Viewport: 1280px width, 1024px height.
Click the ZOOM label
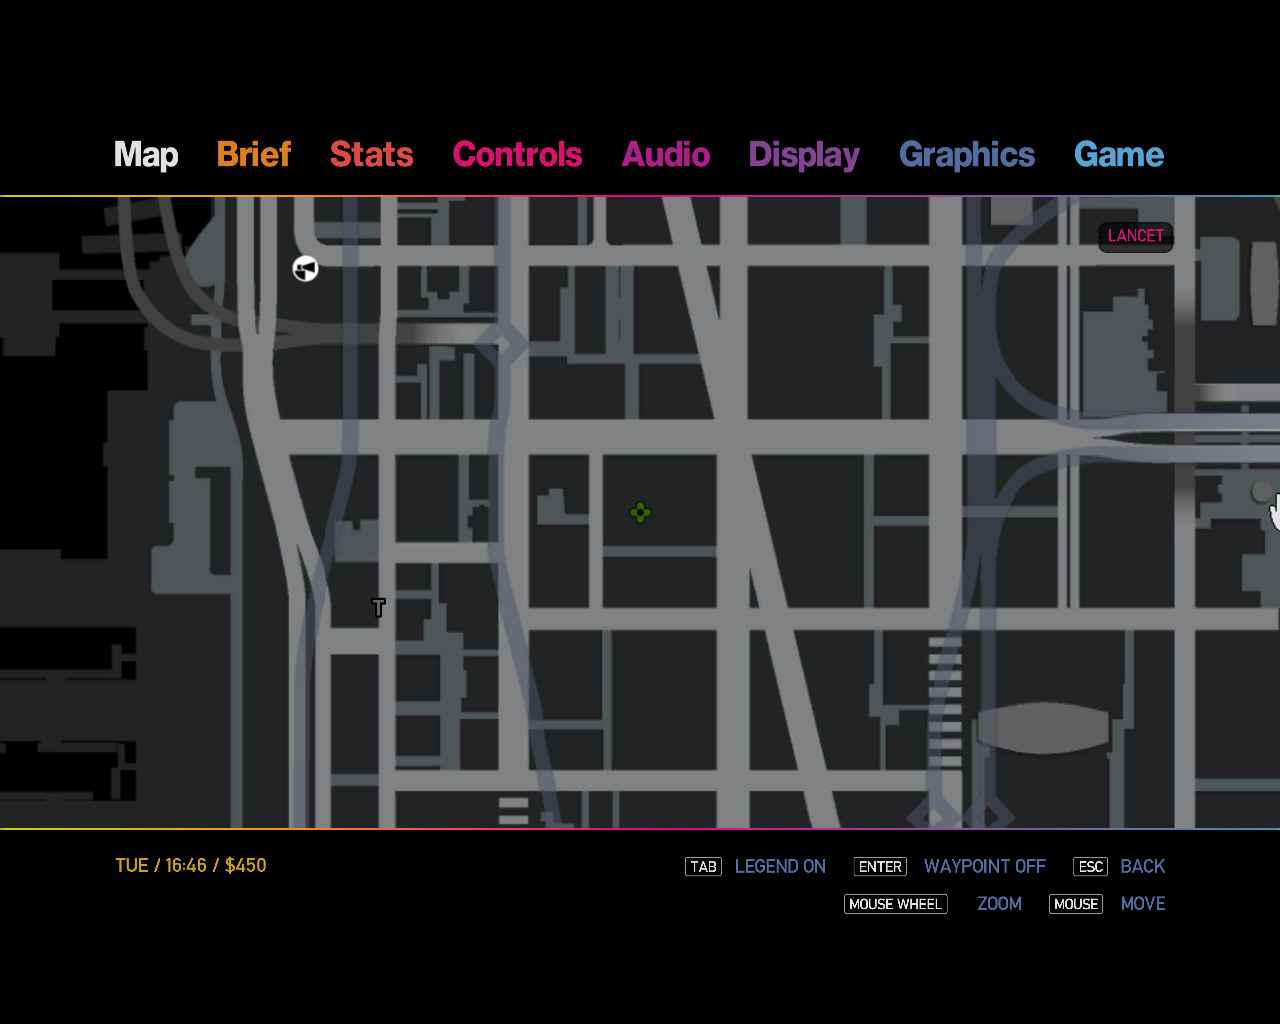pyautogui.click(x=999, y=904)
